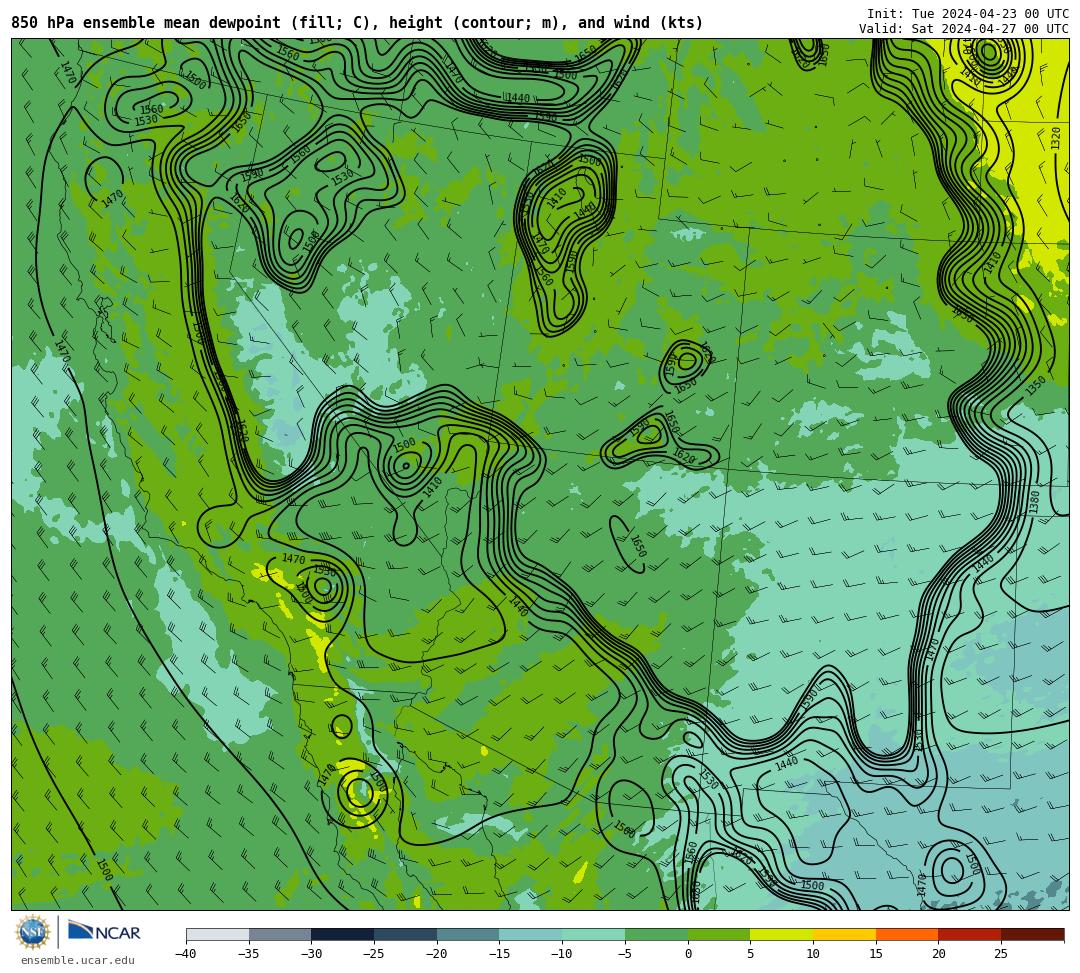
Task: Click the −10 colorbar tick label
Action: click(x=562, y=954)
